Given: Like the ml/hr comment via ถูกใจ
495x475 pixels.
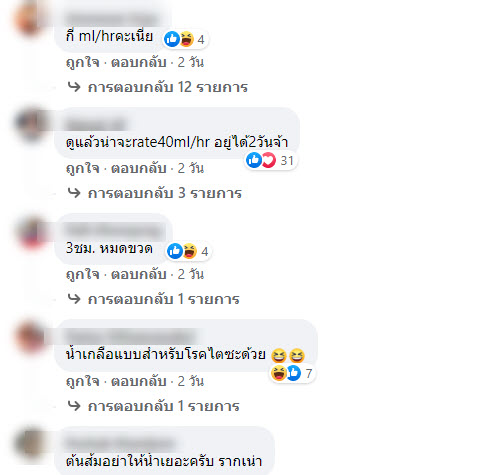Looking at the screenshot, I should (83, 62).
